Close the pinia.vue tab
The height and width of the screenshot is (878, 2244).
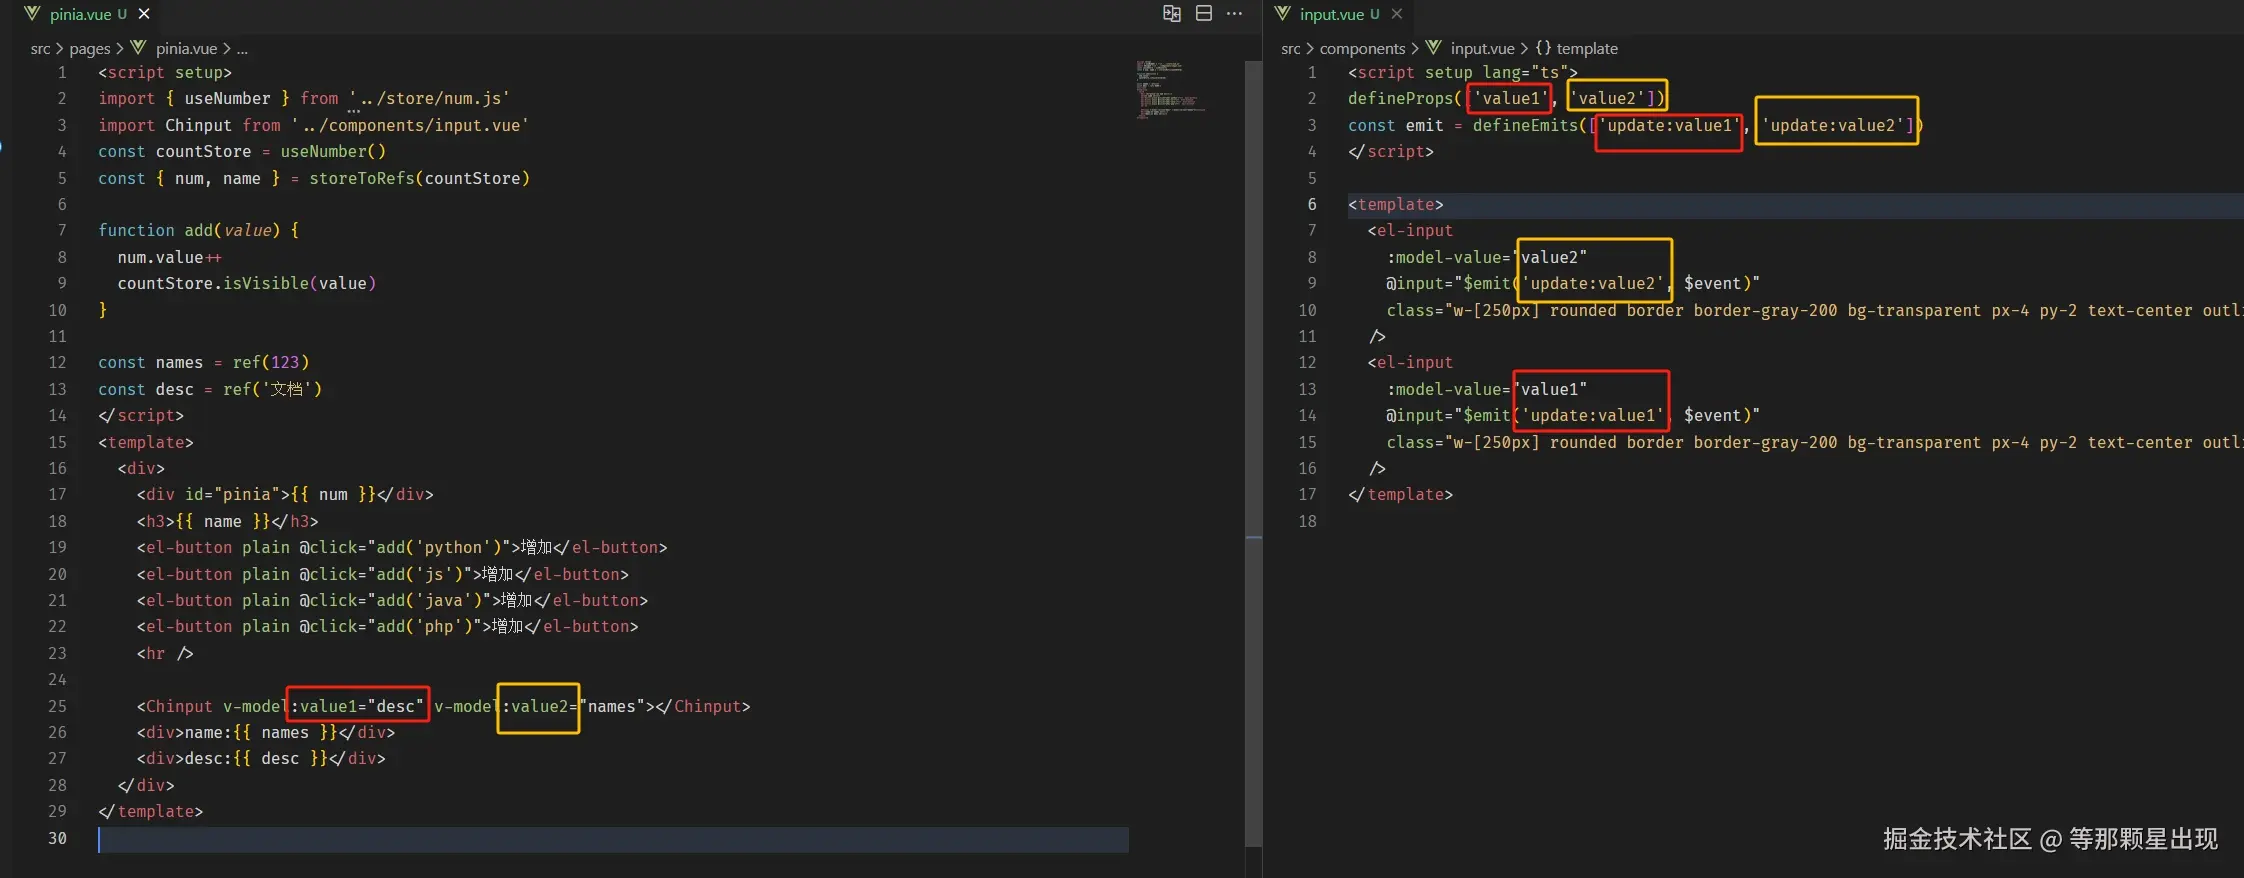pos(144,13)
